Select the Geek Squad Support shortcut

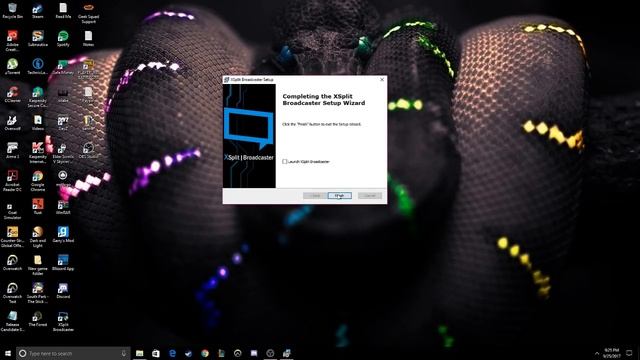(88, 12)
